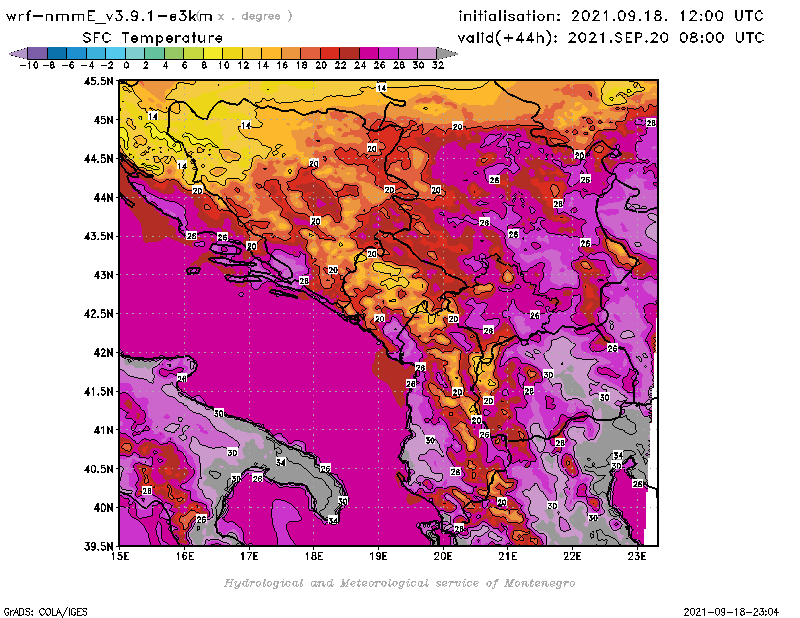Select the '22E' longitude label
Screen dimensions: 800x618
tap(572, 556)
